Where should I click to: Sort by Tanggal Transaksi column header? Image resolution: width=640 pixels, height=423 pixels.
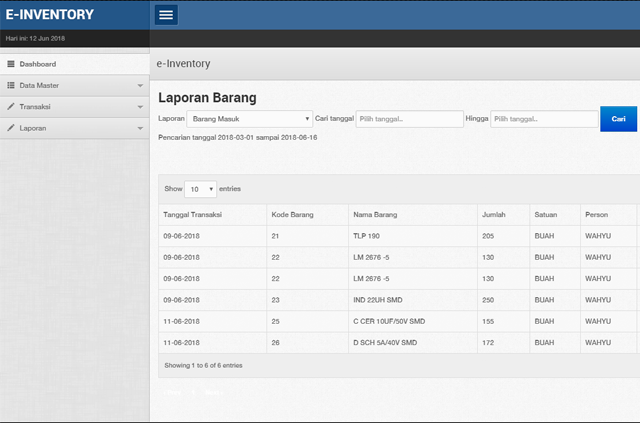tap(192, 215)
